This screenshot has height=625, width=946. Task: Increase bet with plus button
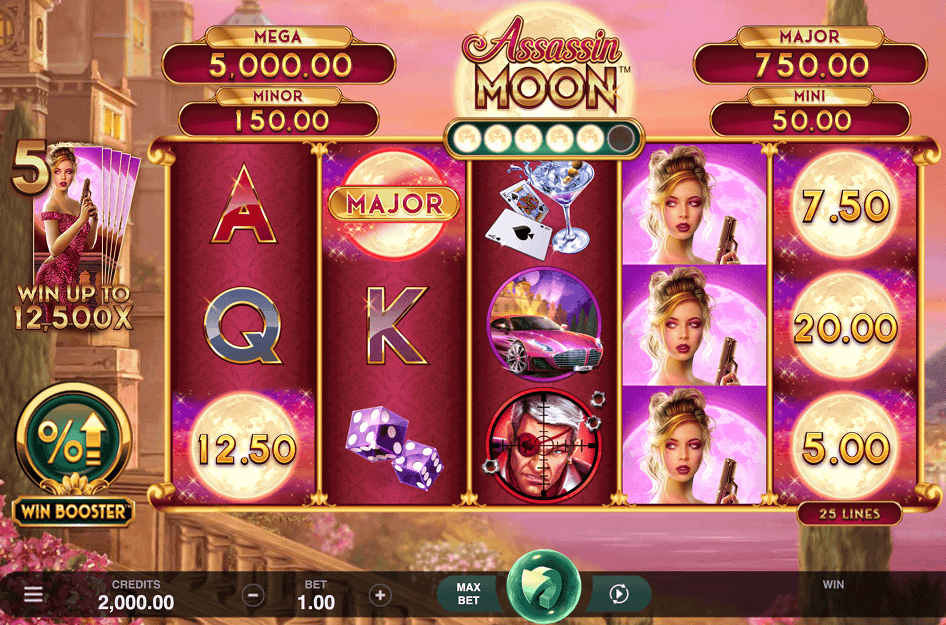(x=380, y=595)
